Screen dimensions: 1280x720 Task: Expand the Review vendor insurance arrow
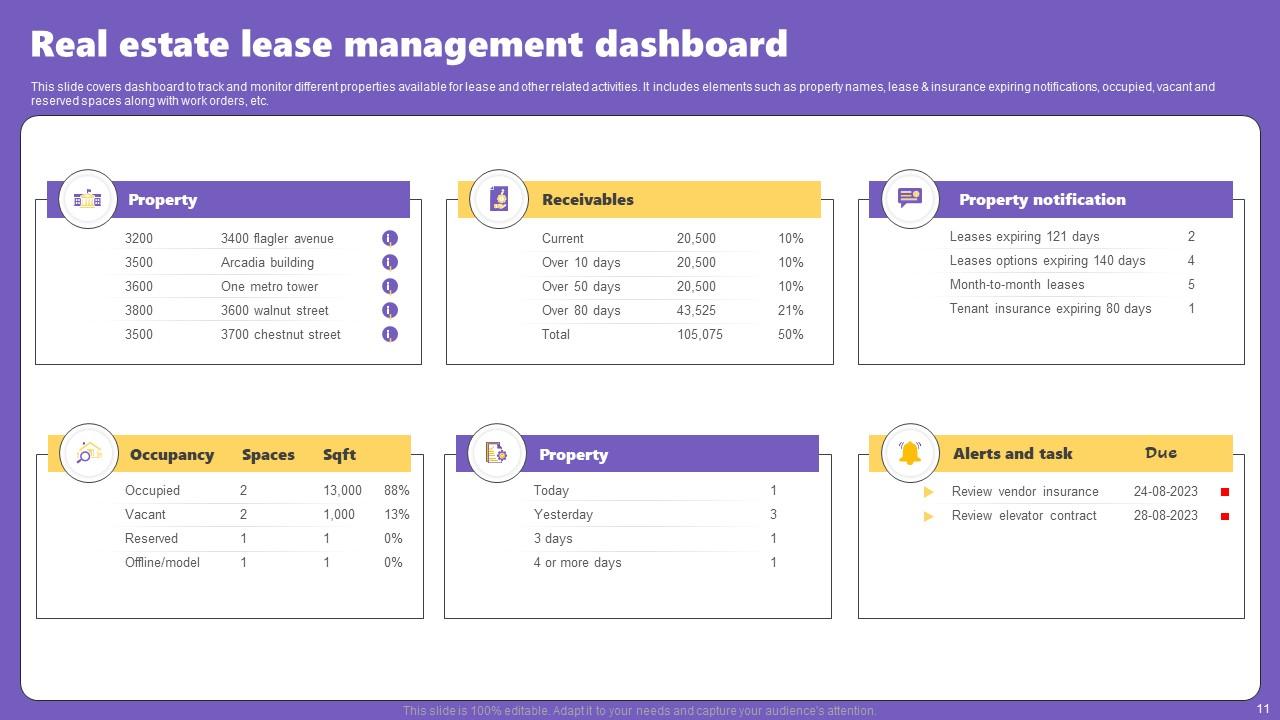click(x=929, y=492)
